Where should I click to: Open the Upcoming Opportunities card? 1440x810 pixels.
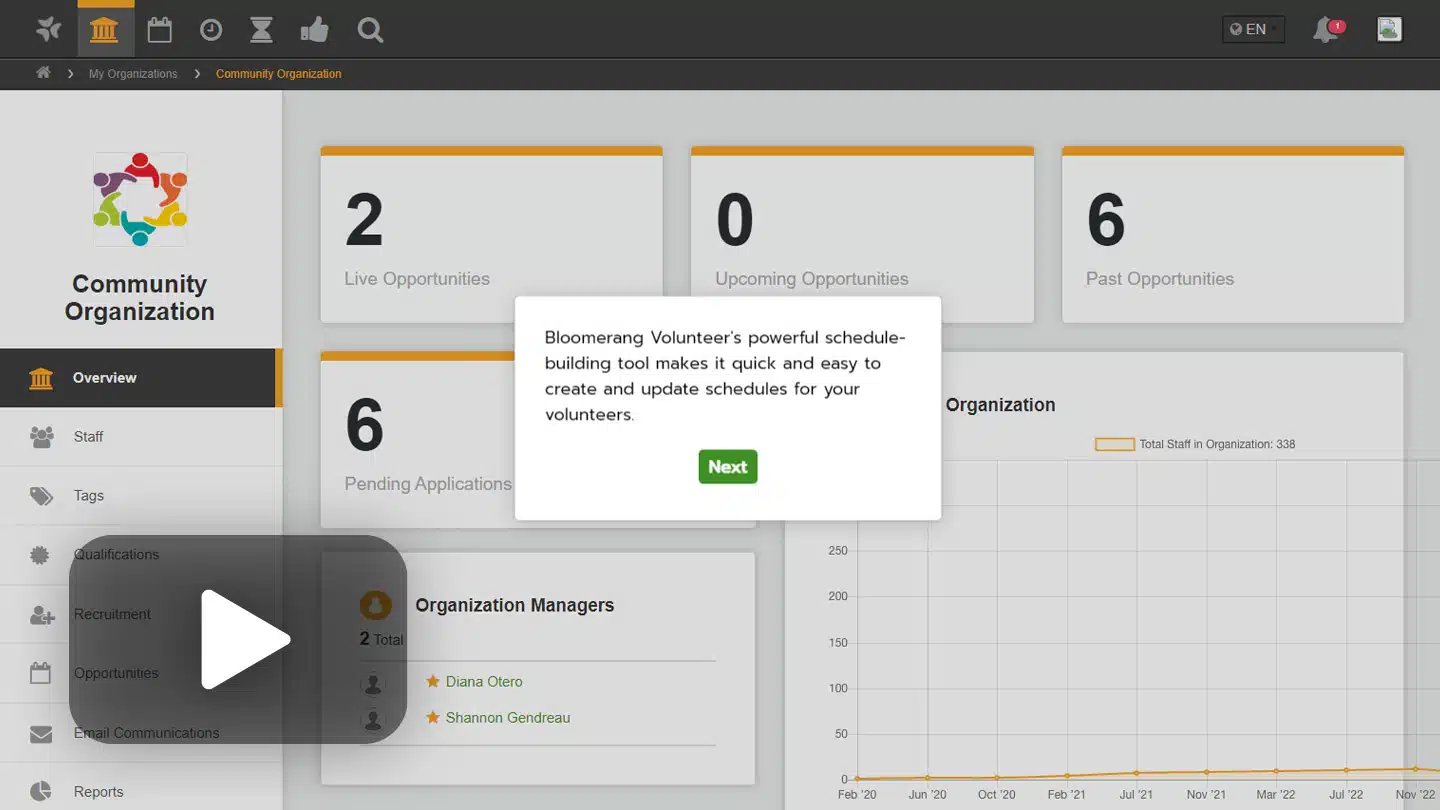(862, 235)
